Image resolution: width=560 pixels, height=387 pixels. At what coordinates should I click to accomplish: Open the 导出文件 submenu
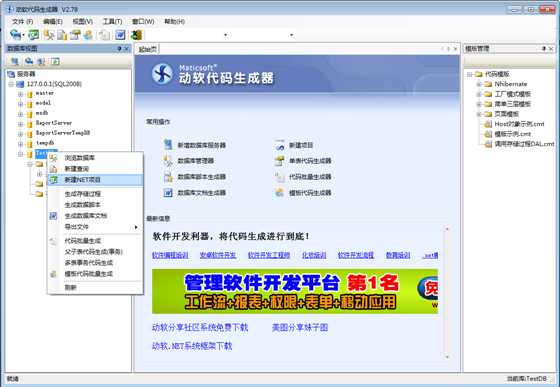(95, 227)
